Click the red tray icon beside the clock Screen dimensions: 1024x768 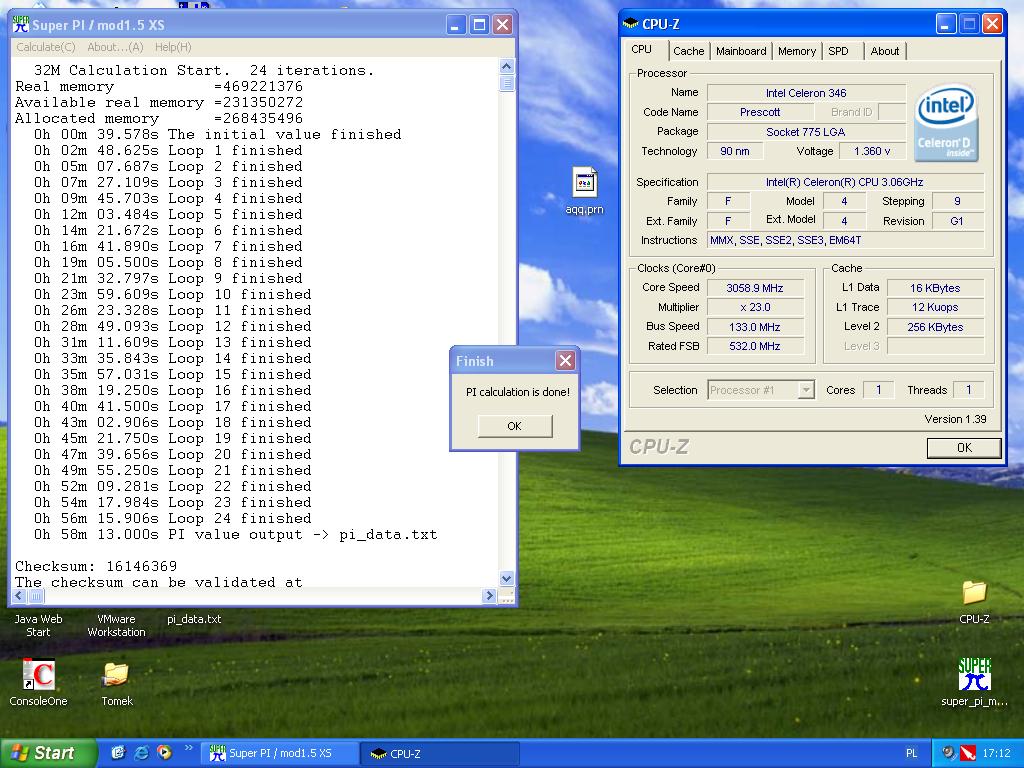pyautogui.click(x=968, y=753)
